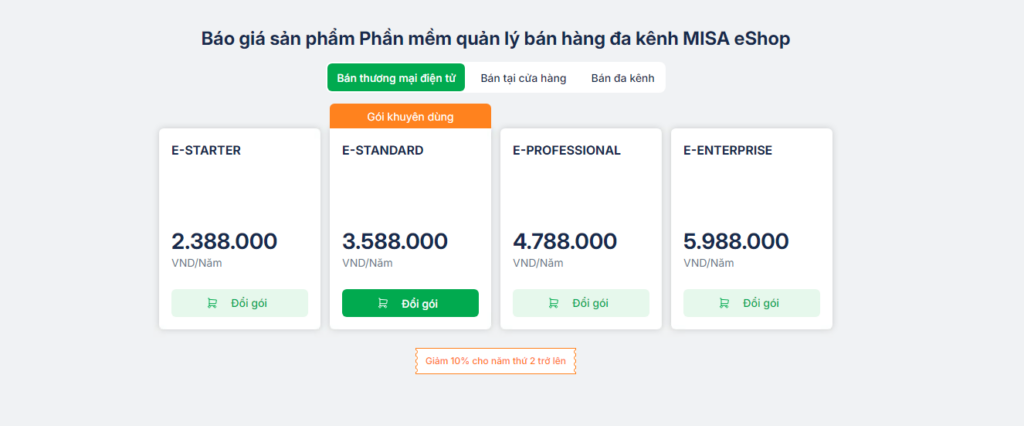The width and height of the screenshot is (1024, 426).
Task: Choose Đổi gói for the E-STARTER plan
Action: click(240, 303)
